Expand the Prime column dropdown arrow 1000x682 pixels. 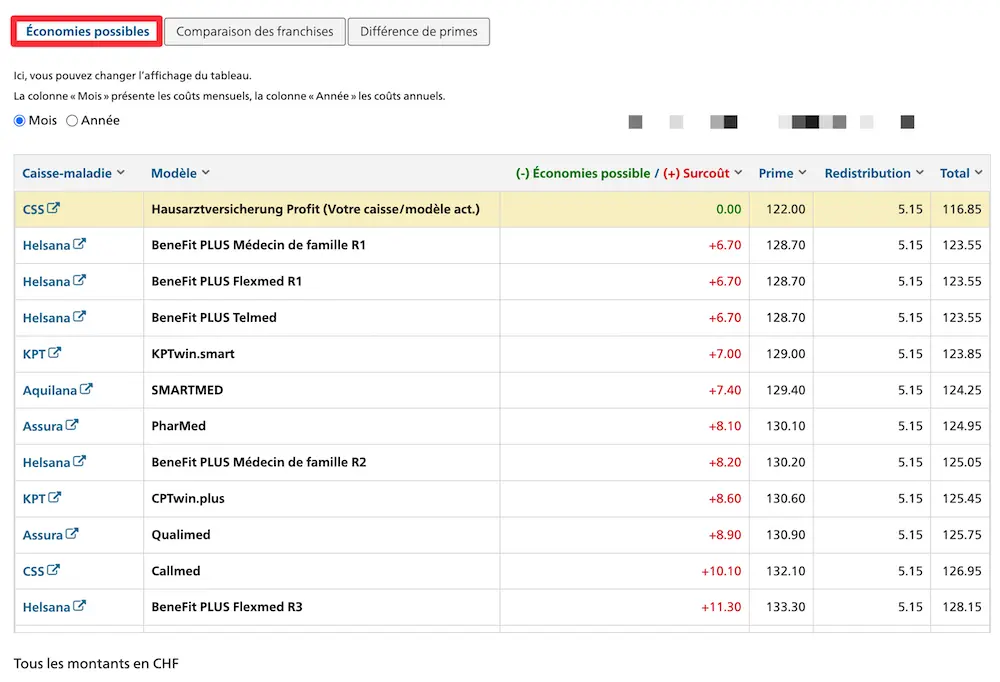(x=802, y=173)
